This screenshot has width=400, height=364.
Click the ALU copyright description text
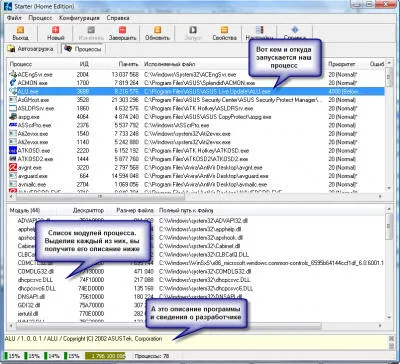[83, 338]
